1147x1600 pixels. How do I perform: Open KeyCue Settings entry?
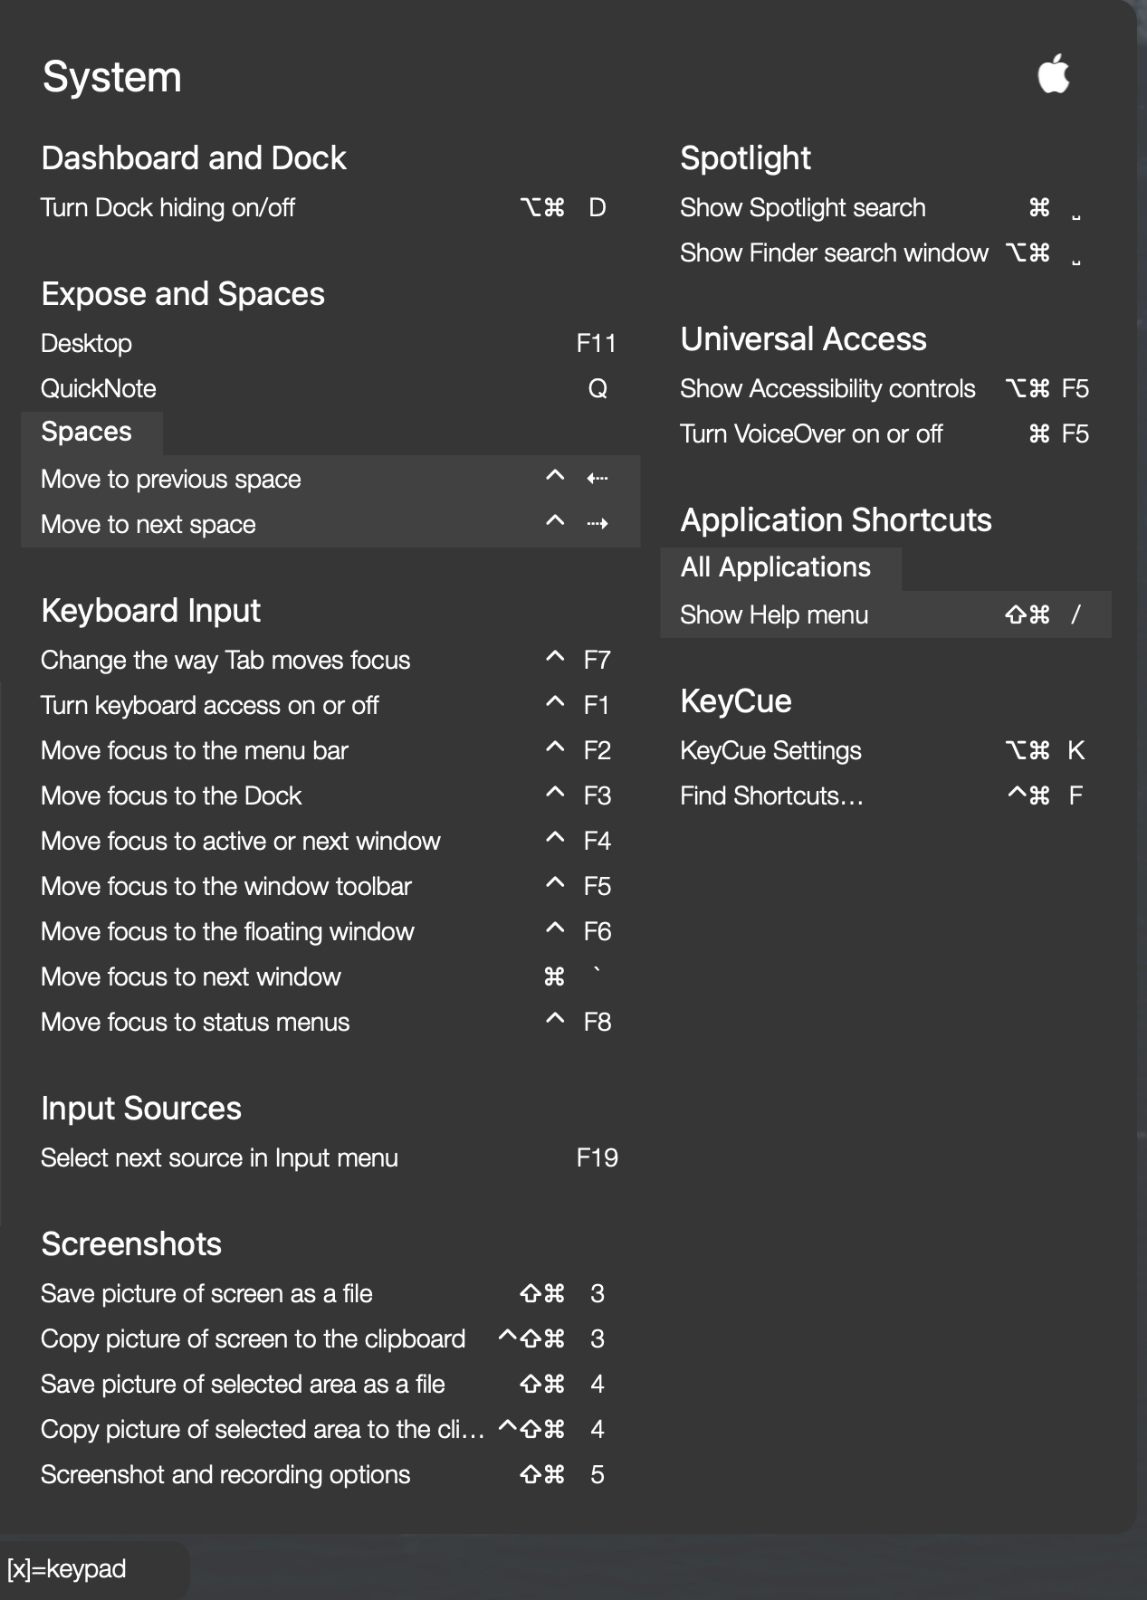(x=771, y=751)
